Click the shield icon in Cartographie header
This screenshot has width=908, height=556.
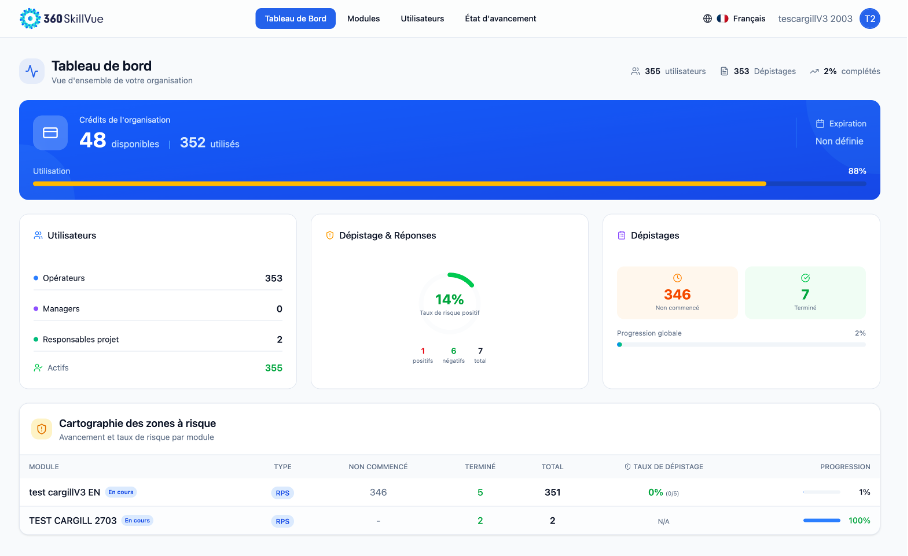coord(42,429)
